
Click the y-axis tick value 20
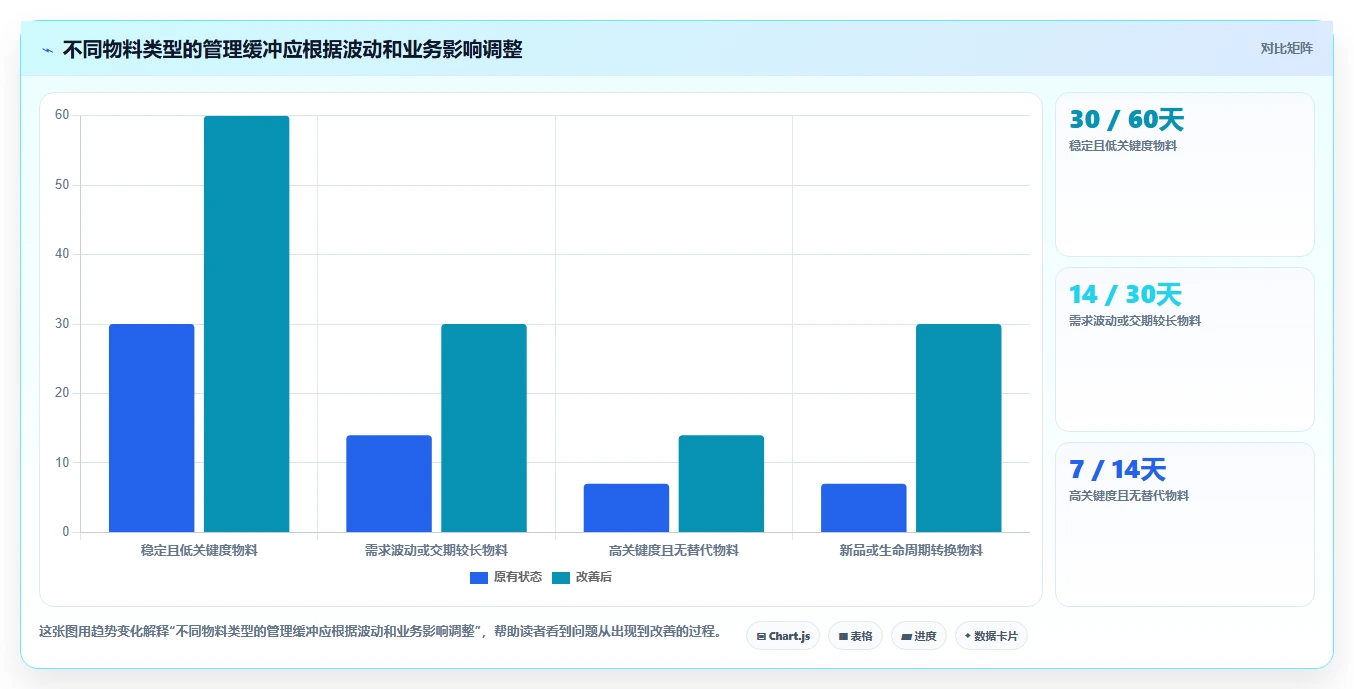62,393
